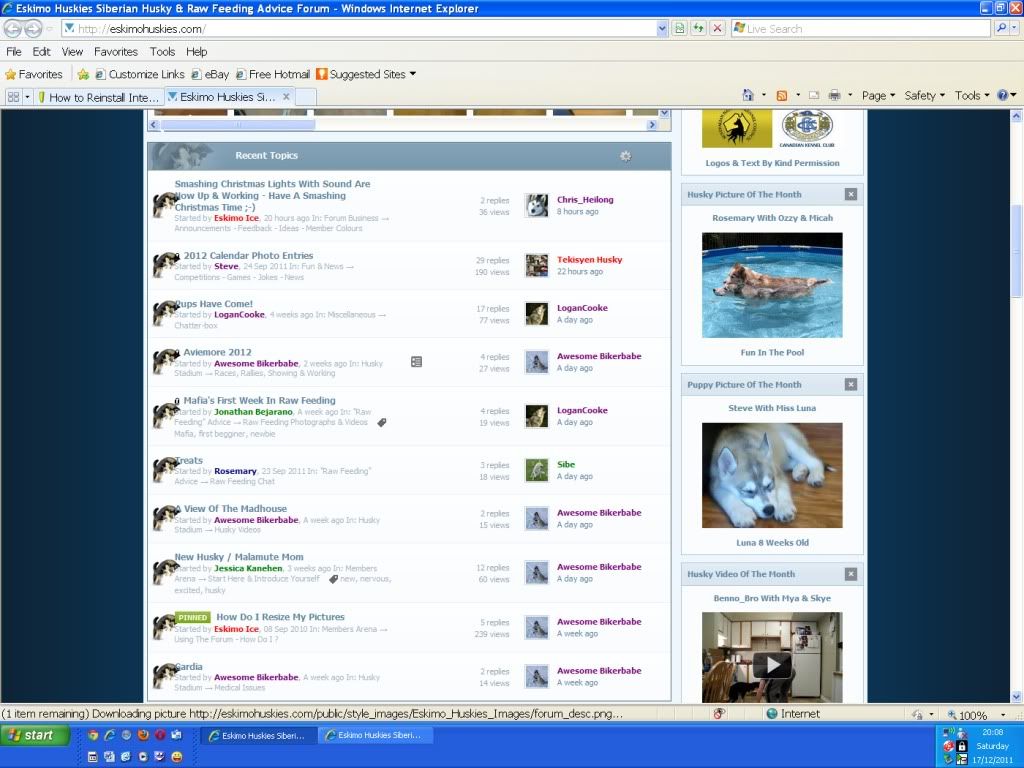
Task: Open the Tools toolbar dropdown
Action: coord(972,95)
